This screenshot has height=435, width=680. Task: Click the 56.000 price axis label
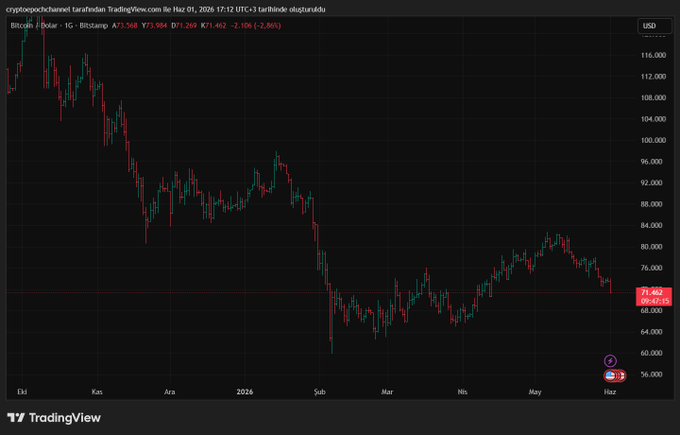tap(651, 374)
